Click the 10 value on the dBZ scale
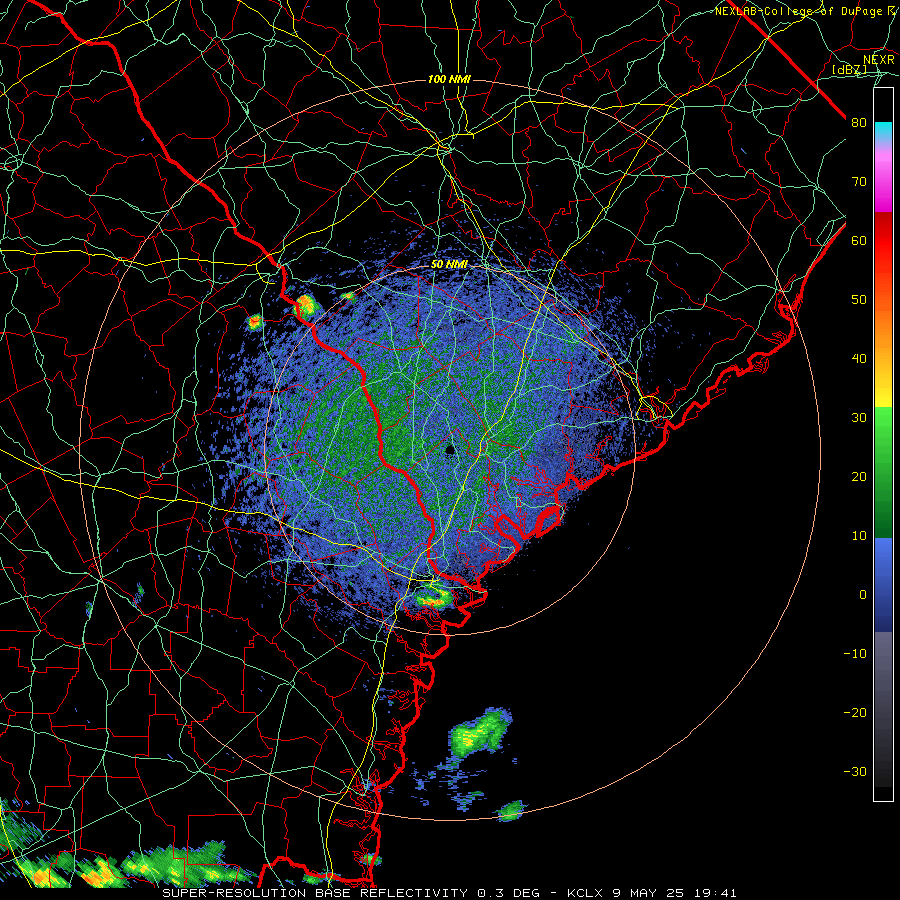This screenshot has height=900, width=900. pyautogui.click(x=859, y=536)
